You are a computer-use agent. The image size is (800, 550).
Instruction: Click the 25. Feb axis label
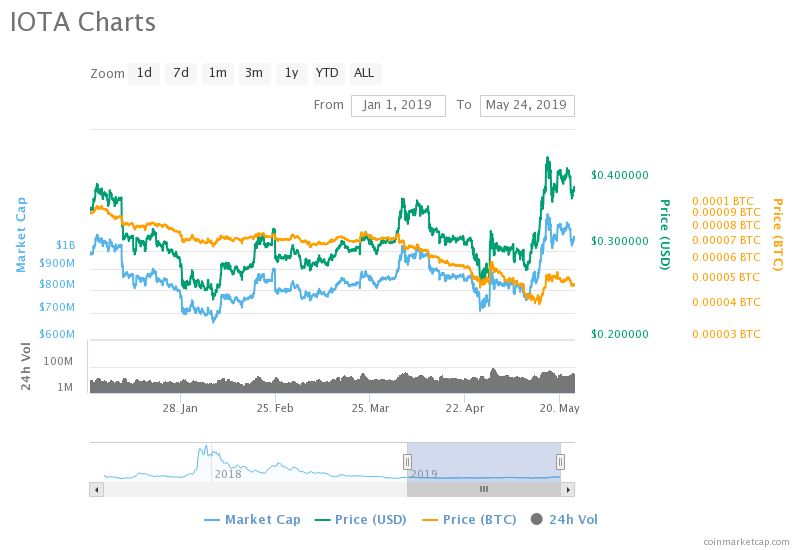pyautogui.click(x=275, y=408)
